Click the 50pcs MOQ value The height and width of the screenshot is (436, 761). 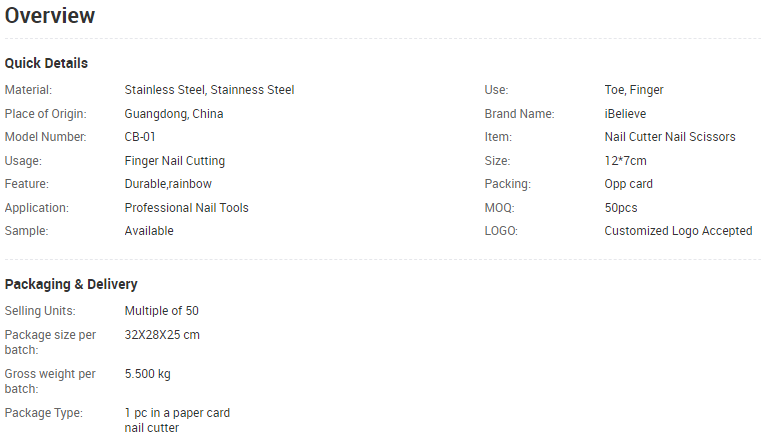[x=621, y=208]
